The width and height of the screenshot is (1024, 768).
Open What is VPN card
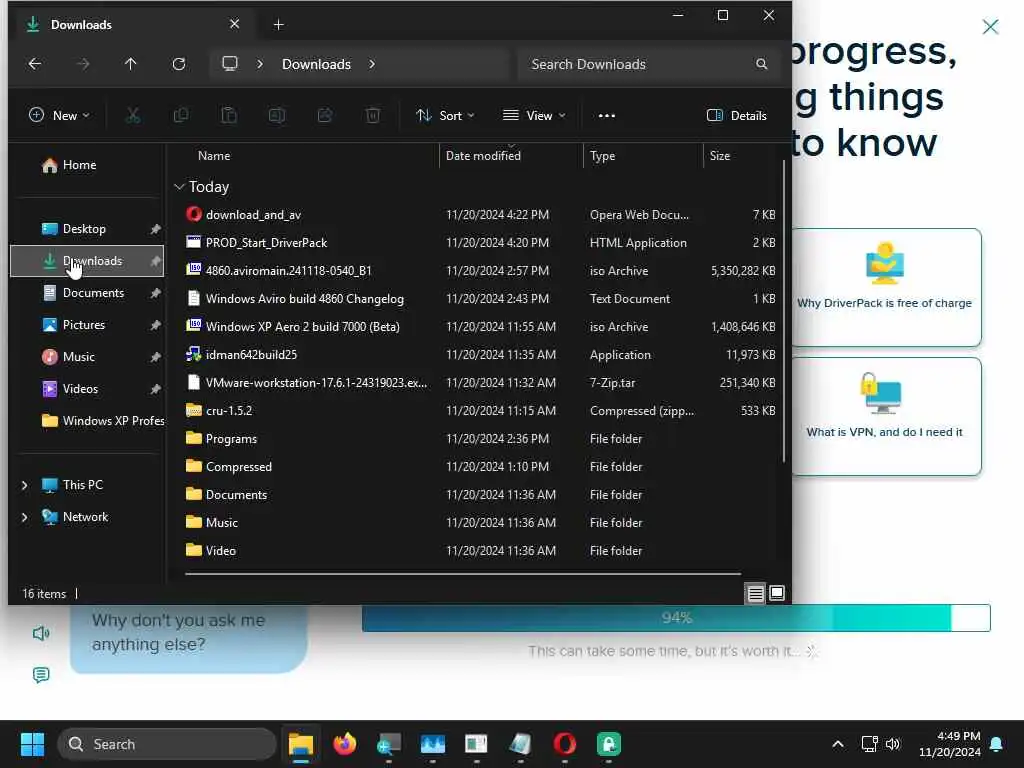pos(886,417)
